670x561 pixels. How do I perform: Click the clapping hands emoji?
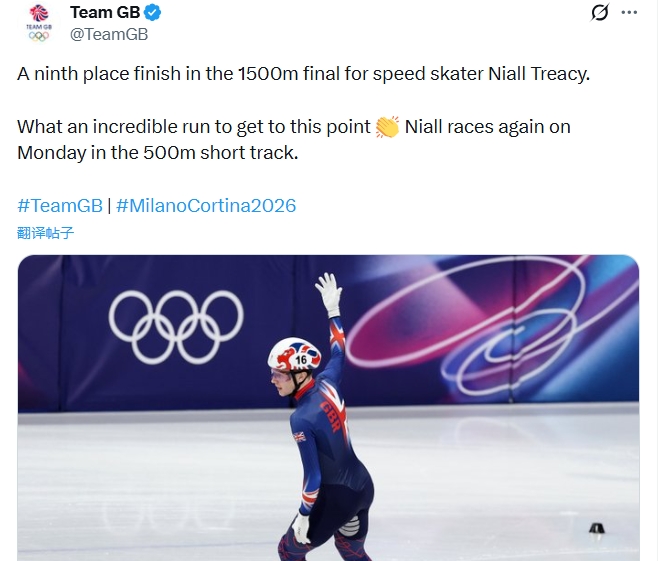[387, 128]
